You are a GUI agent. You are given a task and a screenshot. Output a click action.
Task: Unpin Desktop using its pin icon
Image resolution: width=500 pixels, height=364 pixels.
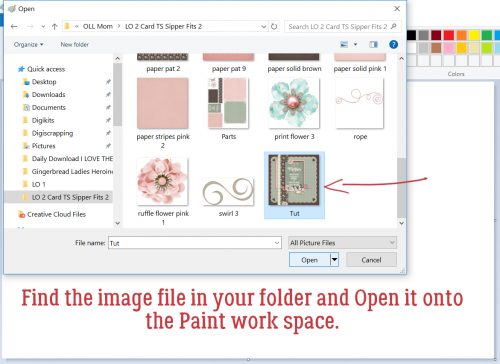pos(108,82)
